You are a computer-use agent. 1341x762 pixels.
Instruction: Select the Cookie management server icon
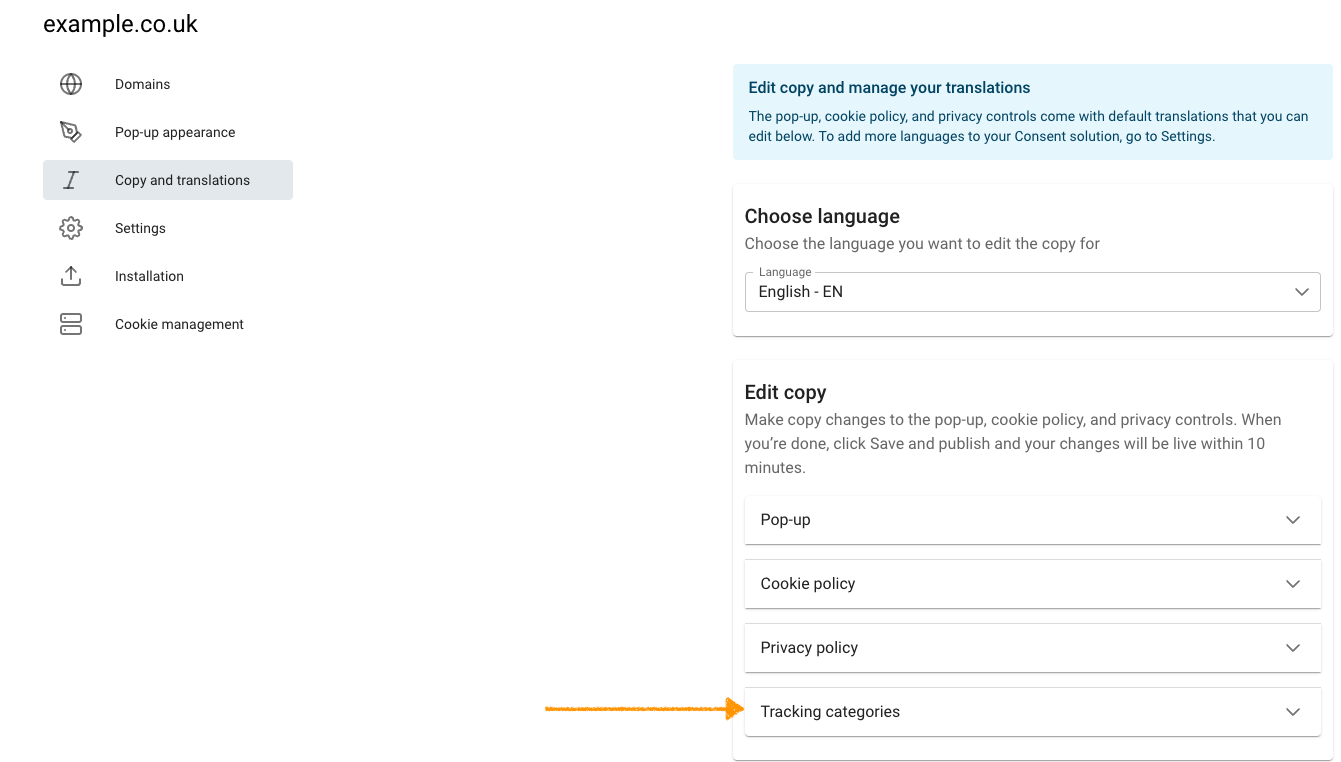pyautogui.click(x=70, y=323)
